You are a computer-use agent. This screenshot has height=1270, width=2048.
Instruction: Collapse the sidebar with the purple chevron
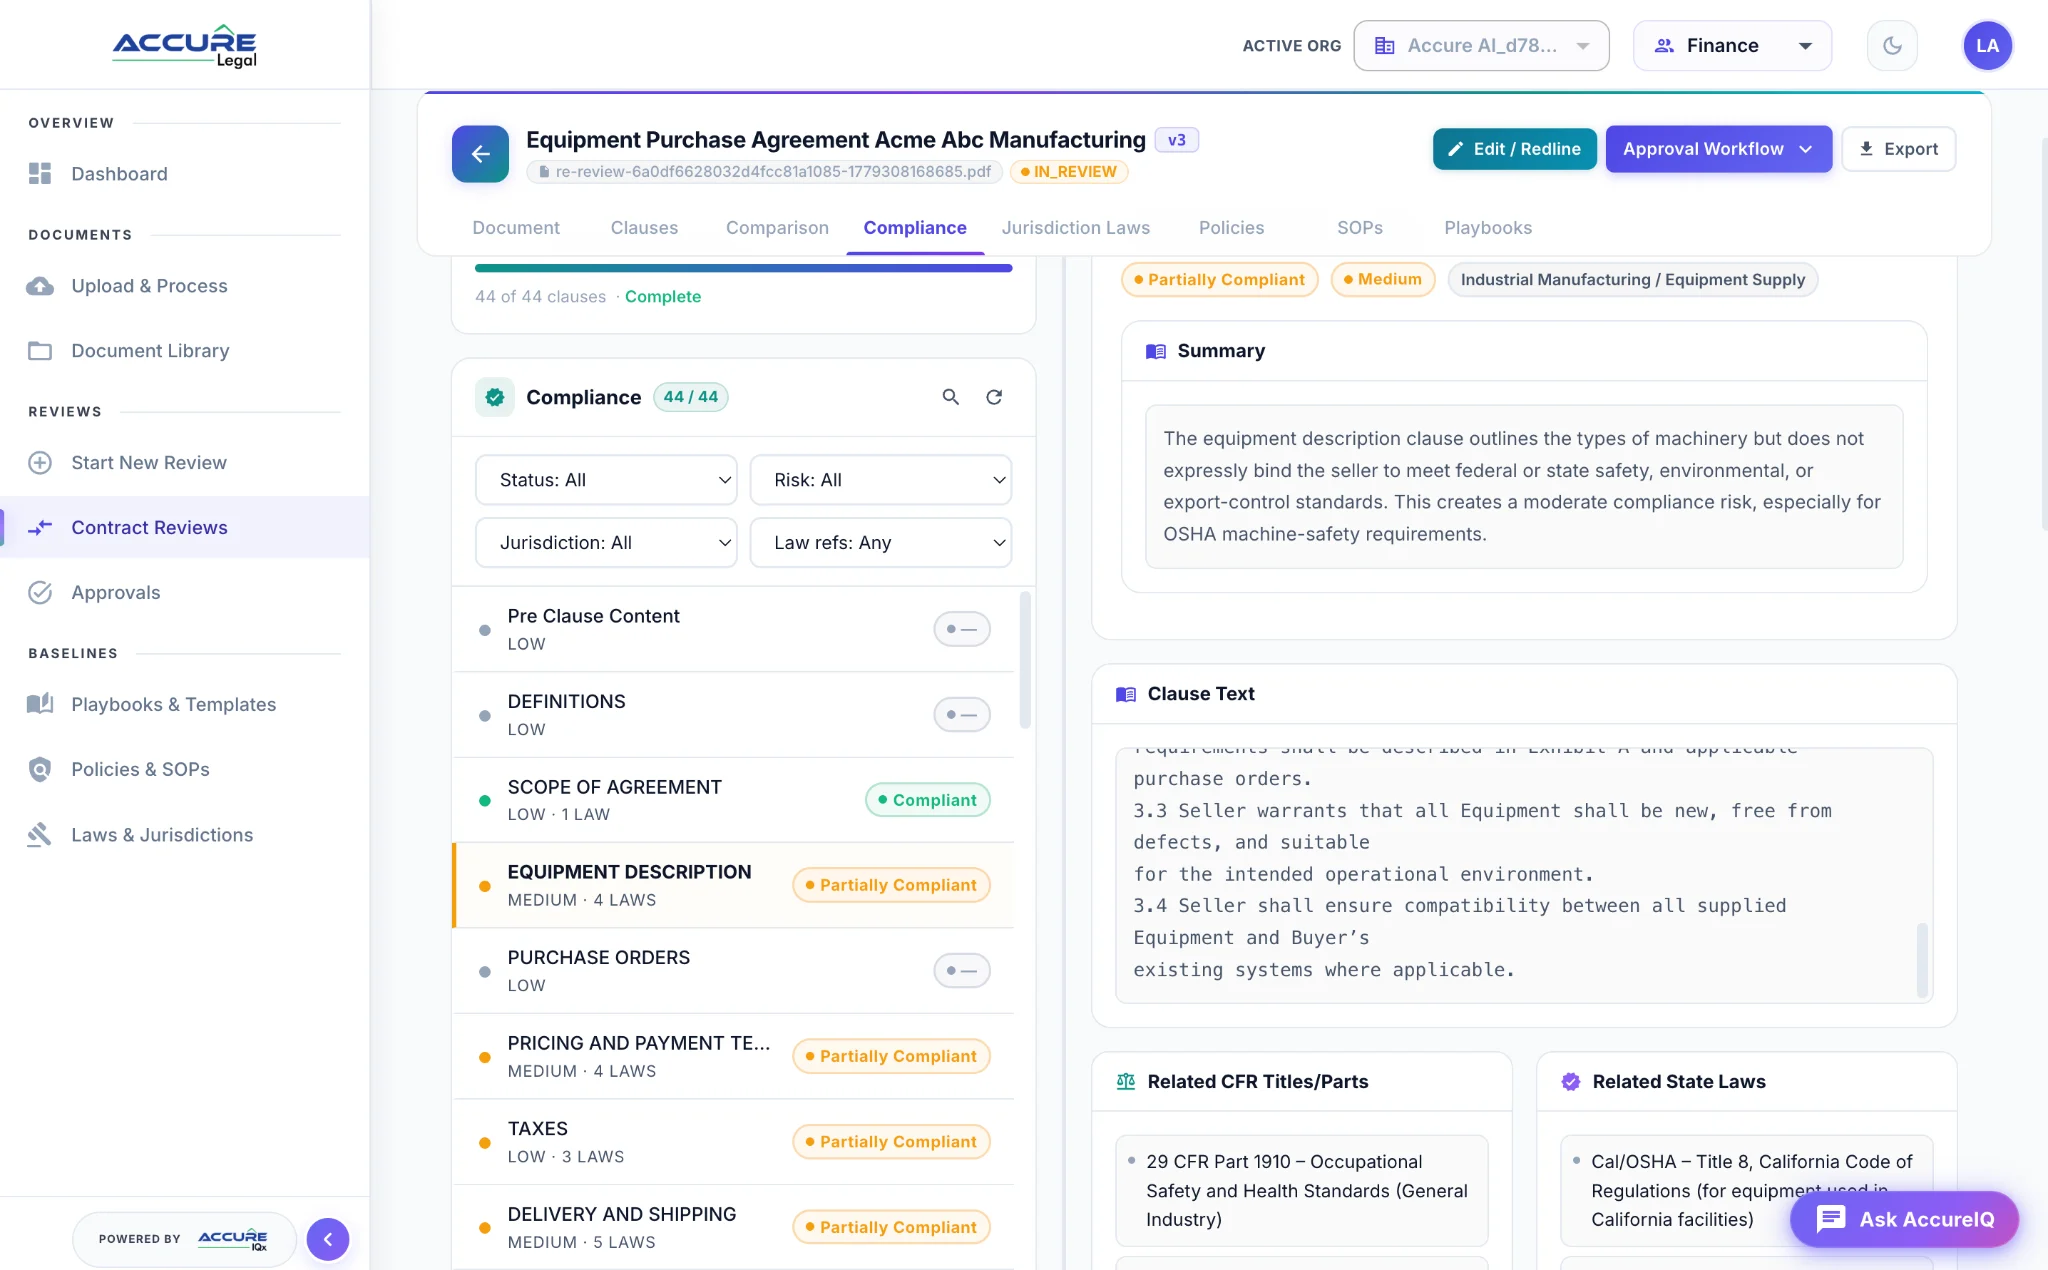tap(328, 1239)
